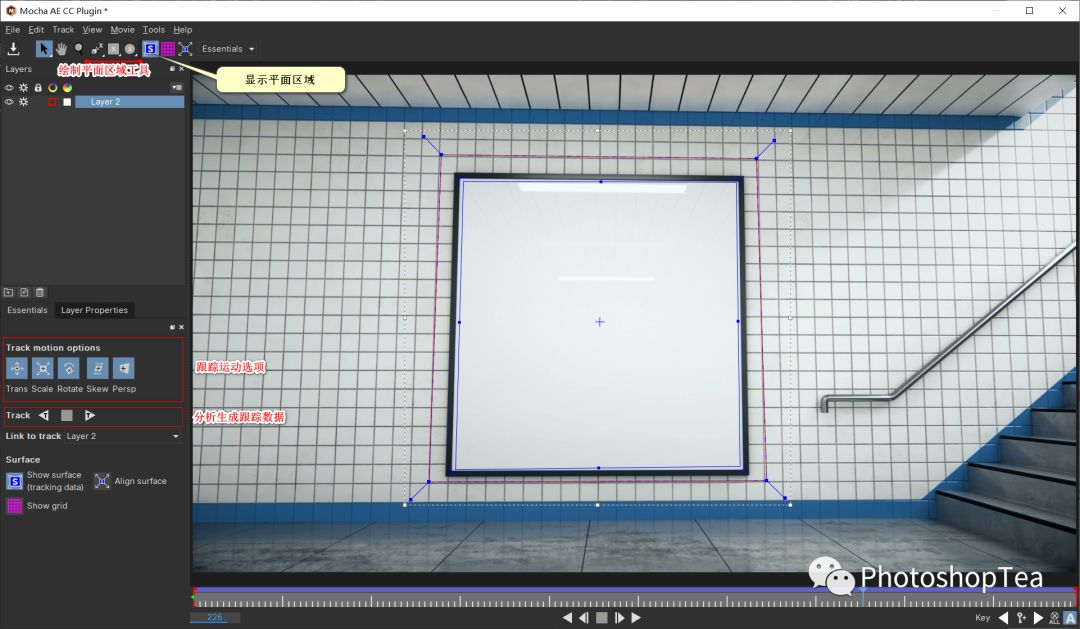Click Align surface icon in top toolbar
This screenshot has height=629, width=1080.
(x=185, y=49)
